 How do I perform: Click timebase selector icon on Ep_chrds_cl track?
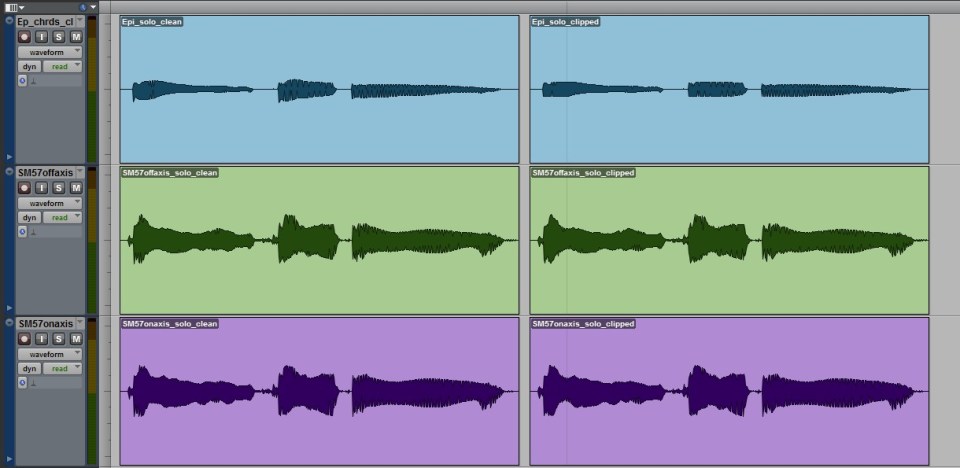pyautogui.click(x=23, y=80)
